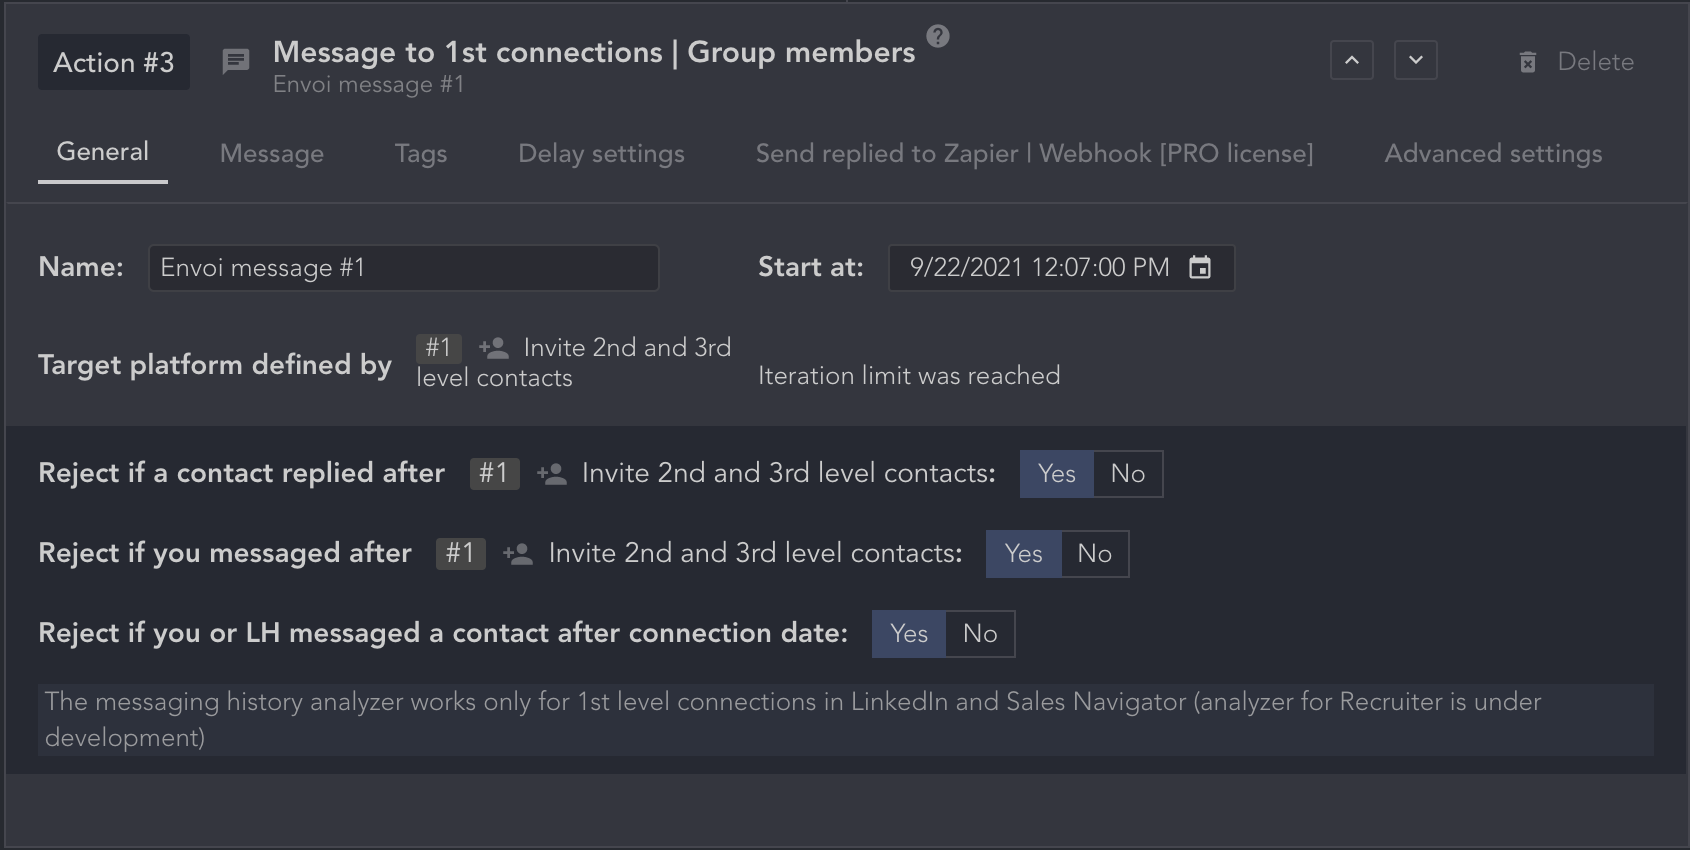Open Send replied to Zapier Webhook tab
This screenshot has width=1690, height=850.
[x=1034, y=153]
